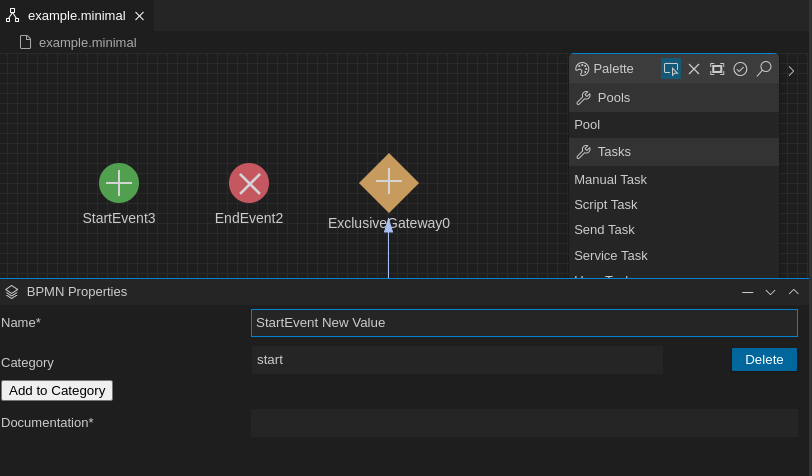This screenshot has width=812, height=476.
Task: Click the Delete category button
Action: pos(764,359)
